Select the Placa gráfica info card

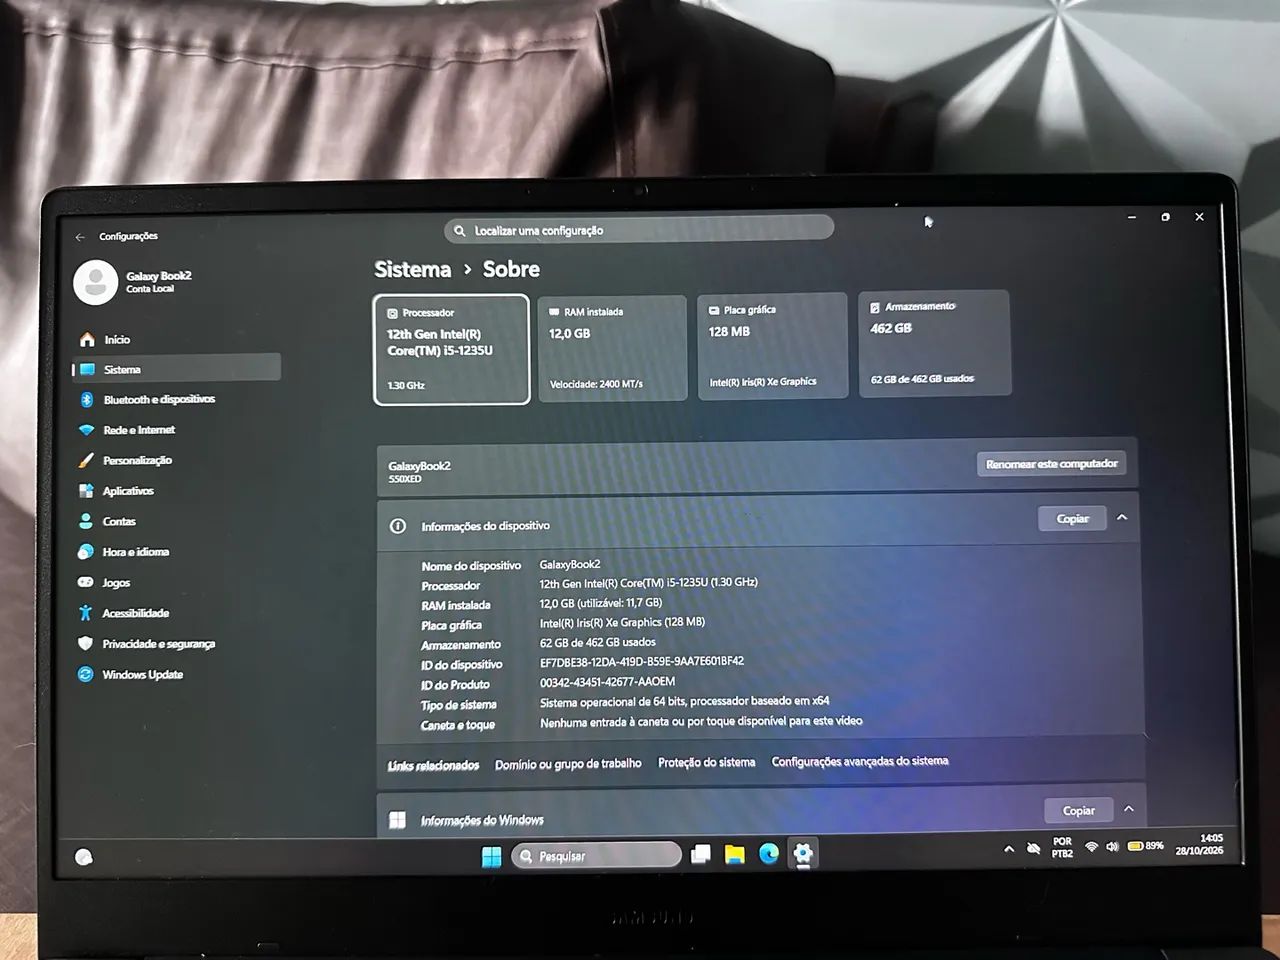[771, 346]
